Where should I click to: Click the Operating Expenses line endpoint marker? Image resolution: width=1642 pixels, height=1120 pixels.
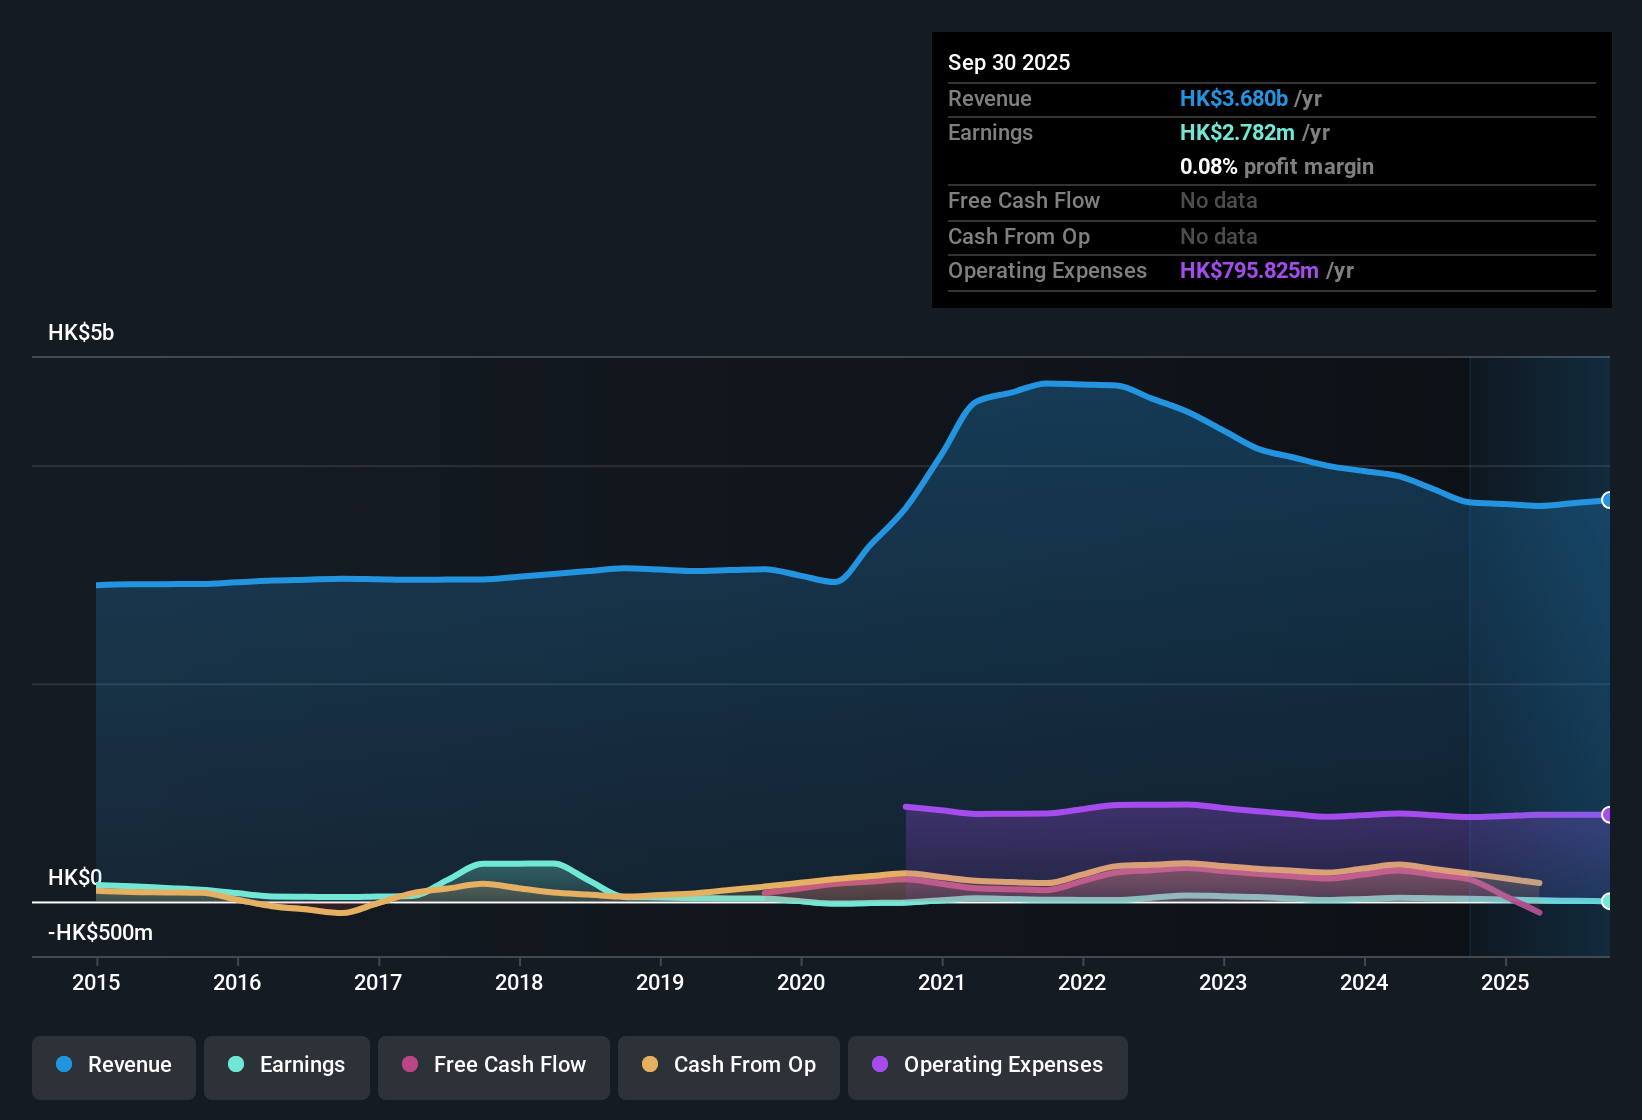tap(1607, 814)
